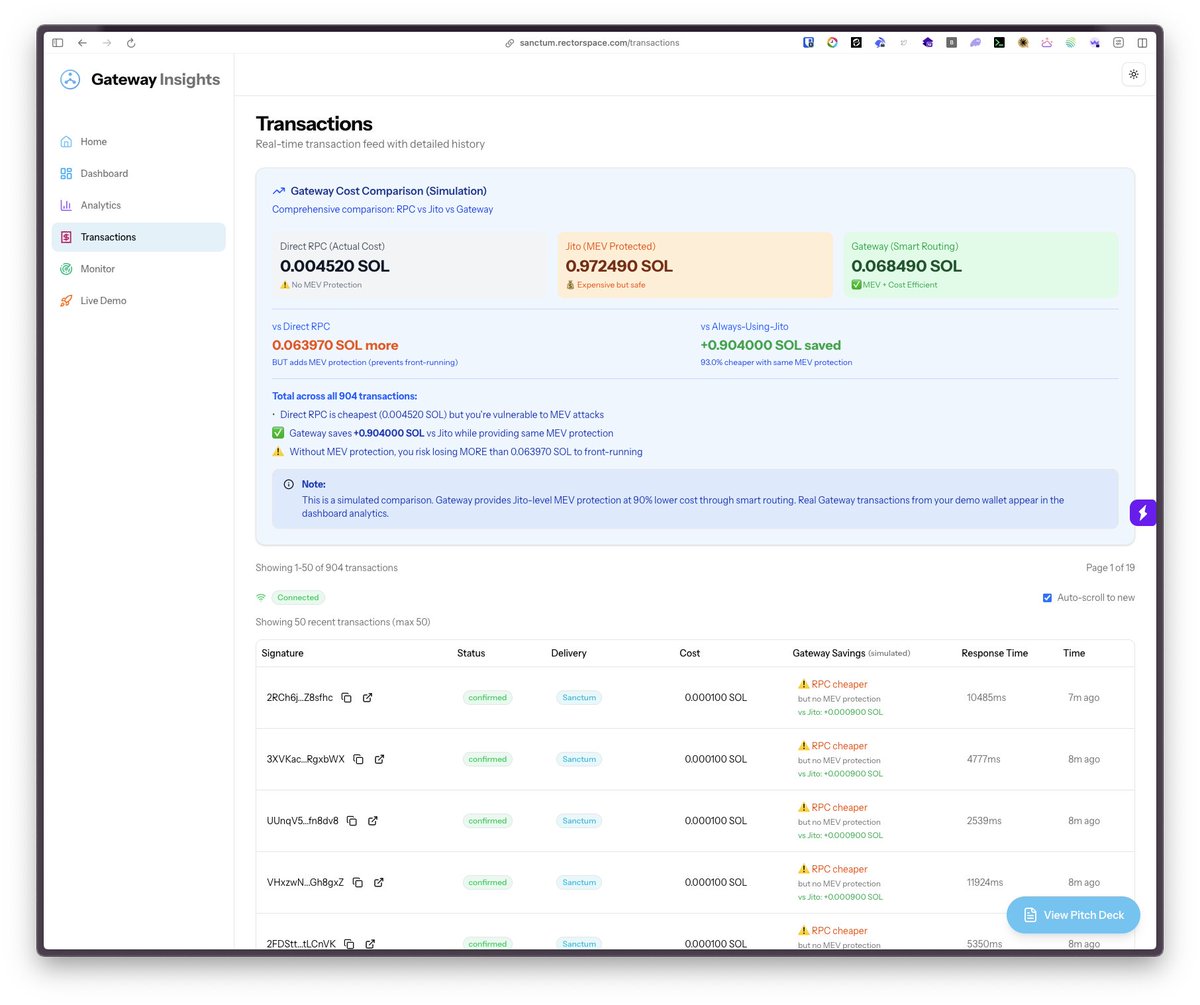1200x1005 pixels.
Task: Click the +0.904000 SOL saved value
Action: pyautogui.click(x=772, y=345)
